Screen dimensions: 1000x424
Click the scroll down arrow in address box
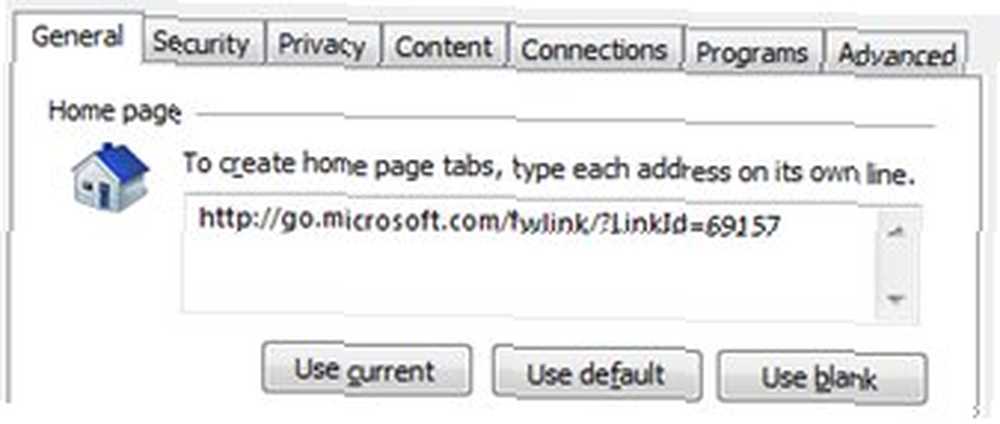[x=897, y=298]
